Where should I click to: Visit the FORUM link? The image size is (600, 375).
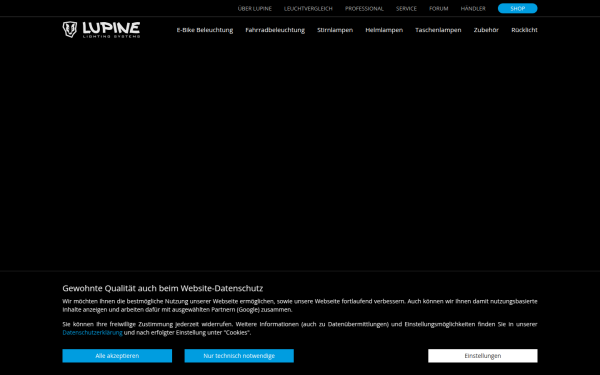pyautogui.click(x=439, y=8)
